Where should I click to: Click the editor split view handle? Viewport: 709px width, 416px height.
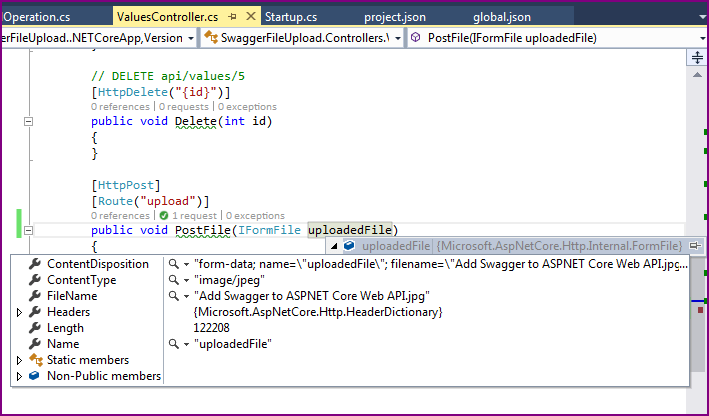pyautogui.click(x=696, y=58)
